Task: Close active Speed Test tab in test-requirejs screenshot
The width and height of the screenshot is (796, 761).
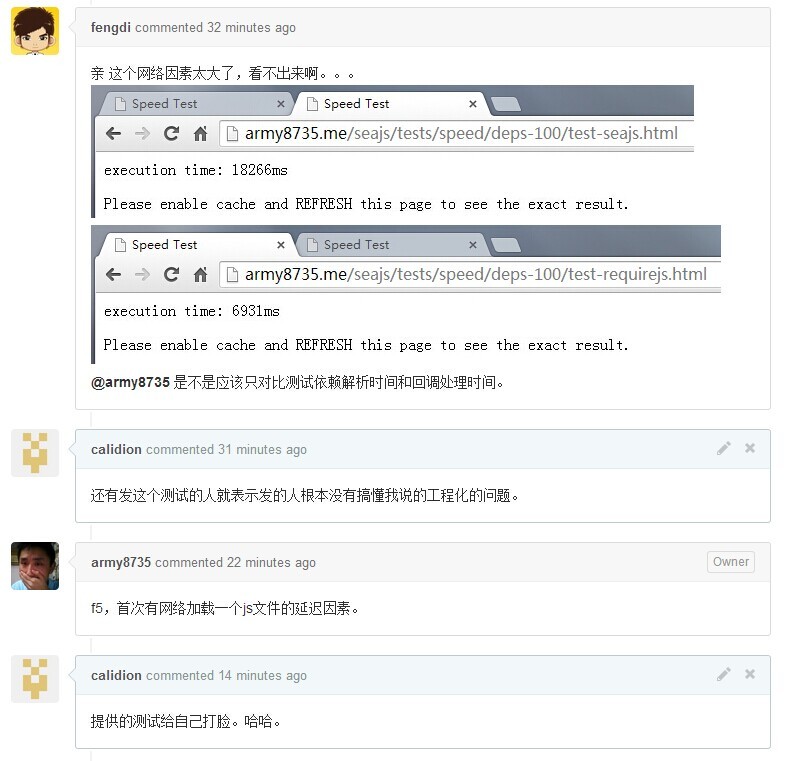Action: 281,245
